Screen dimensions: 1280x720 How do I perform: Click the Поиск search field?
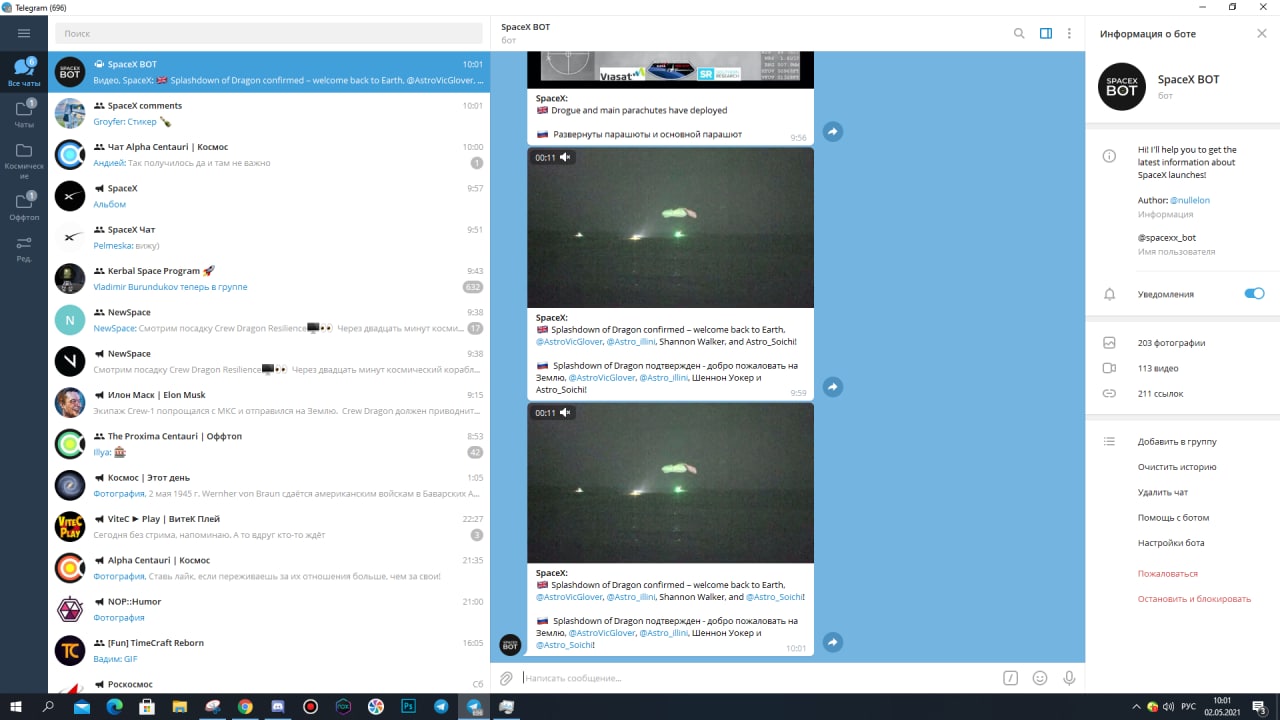pos(269,33)
